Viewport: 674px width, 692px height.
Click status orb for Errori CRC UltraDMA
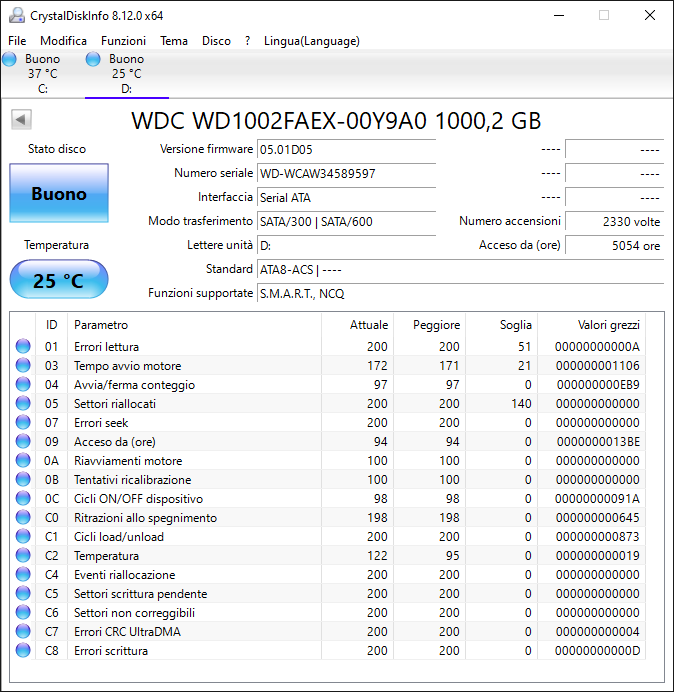tap(23, 631)
